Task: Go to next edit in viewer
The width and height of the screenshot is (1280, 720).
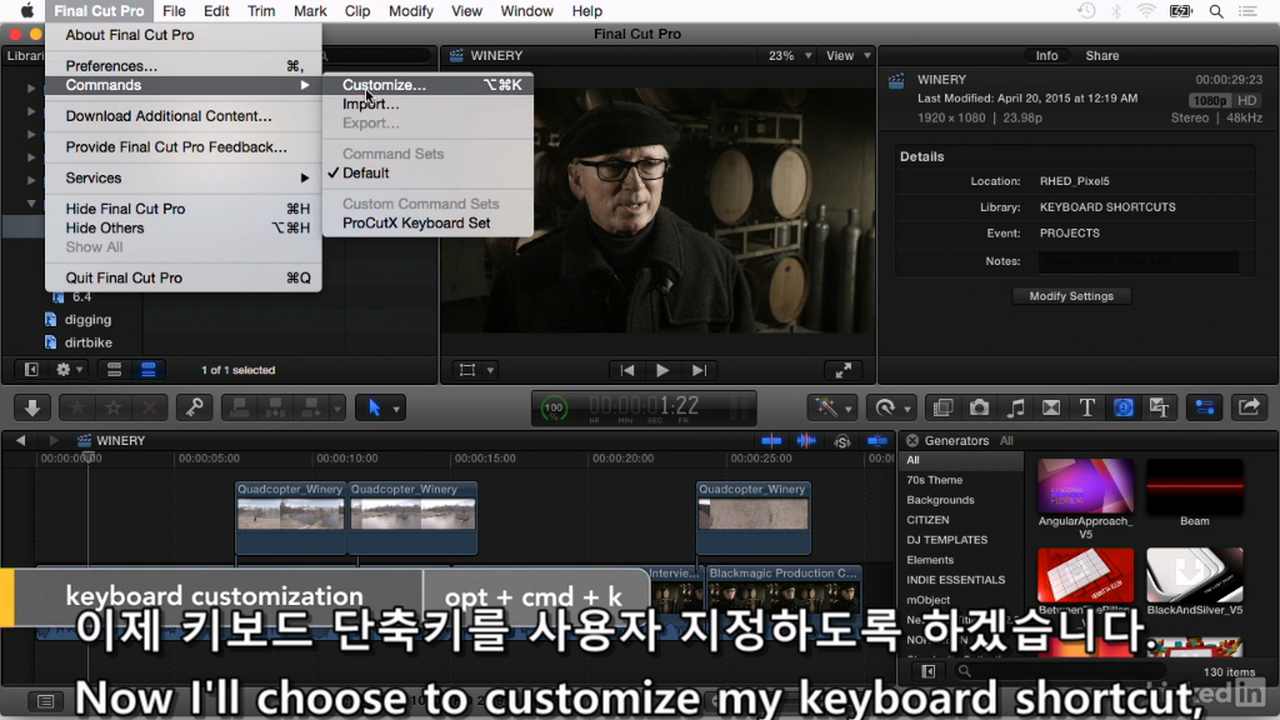Action: point(699,370)
